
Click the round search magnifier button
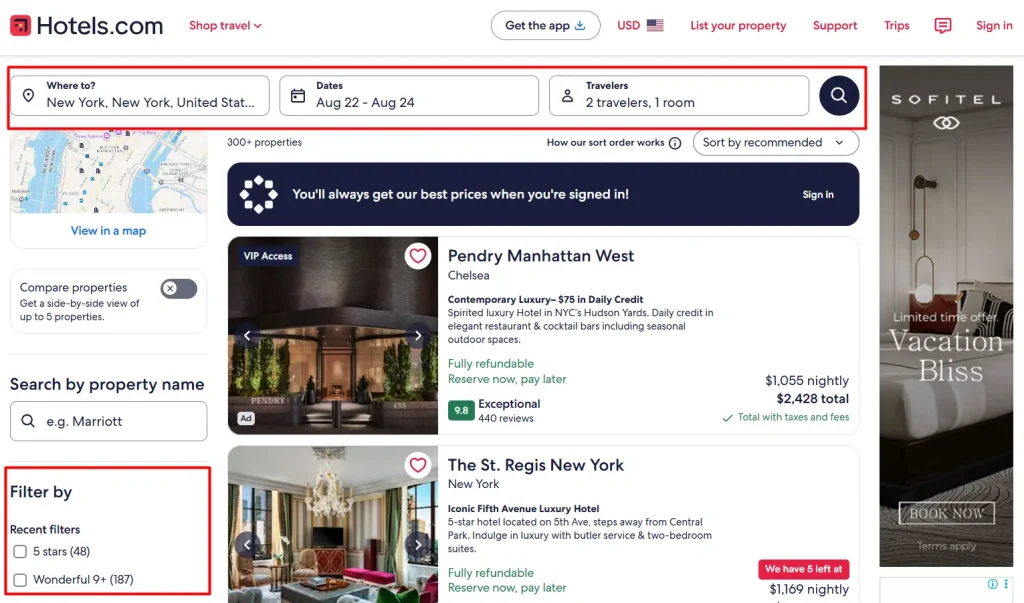coord(839,95)
